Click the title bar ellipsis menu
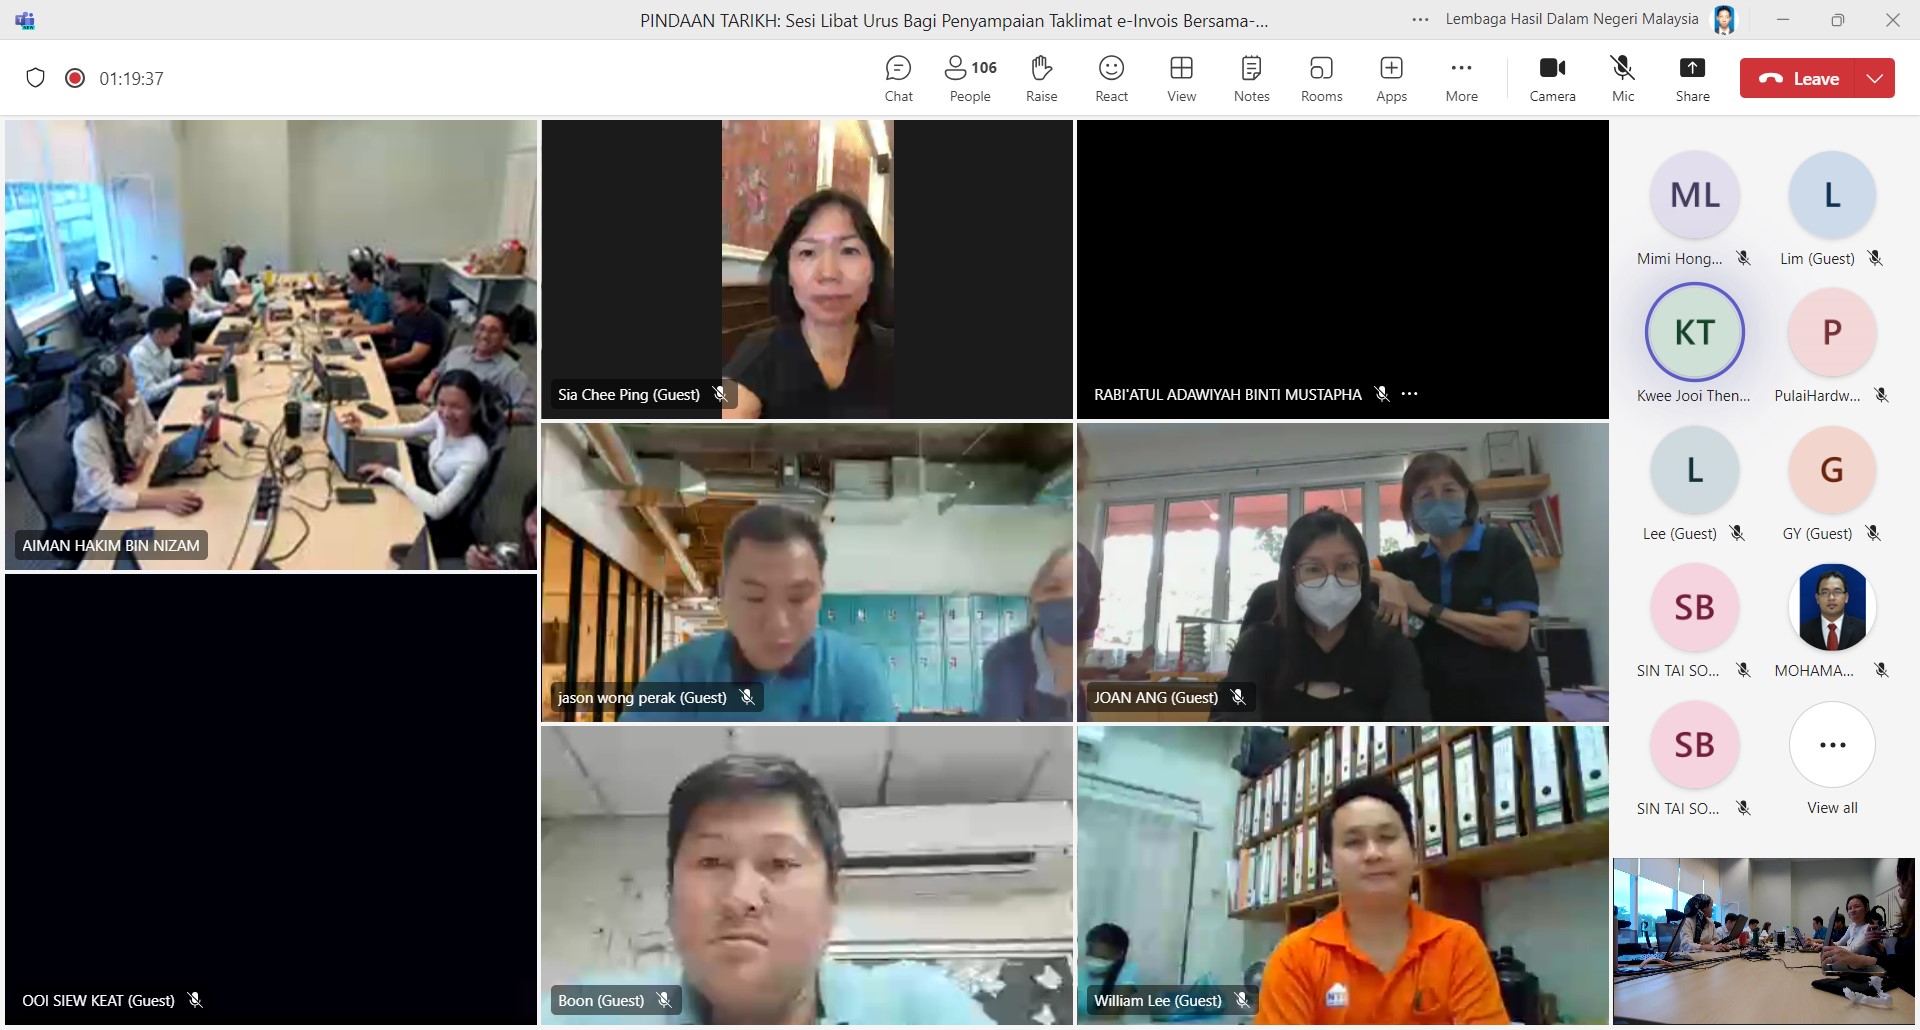This screenshot has height=1030, width=1920. coord(1420,19)
